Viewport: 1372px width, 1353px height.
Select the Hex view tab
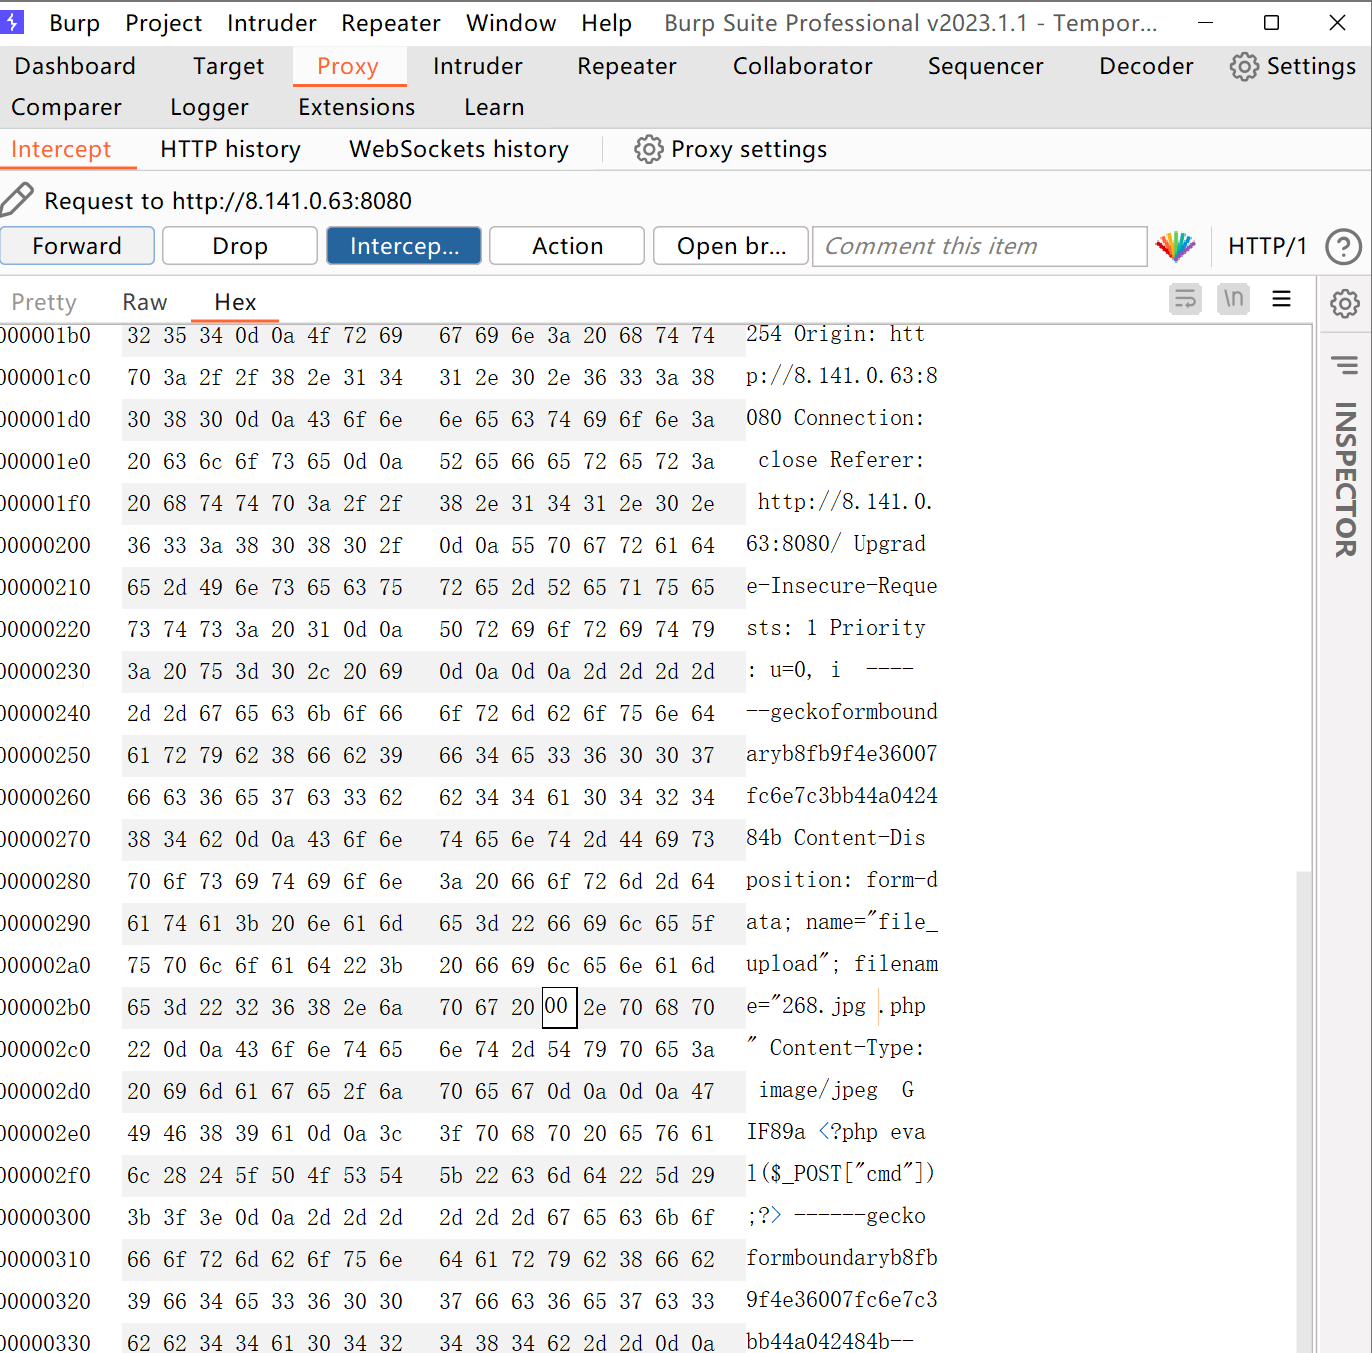click(236, 302)
